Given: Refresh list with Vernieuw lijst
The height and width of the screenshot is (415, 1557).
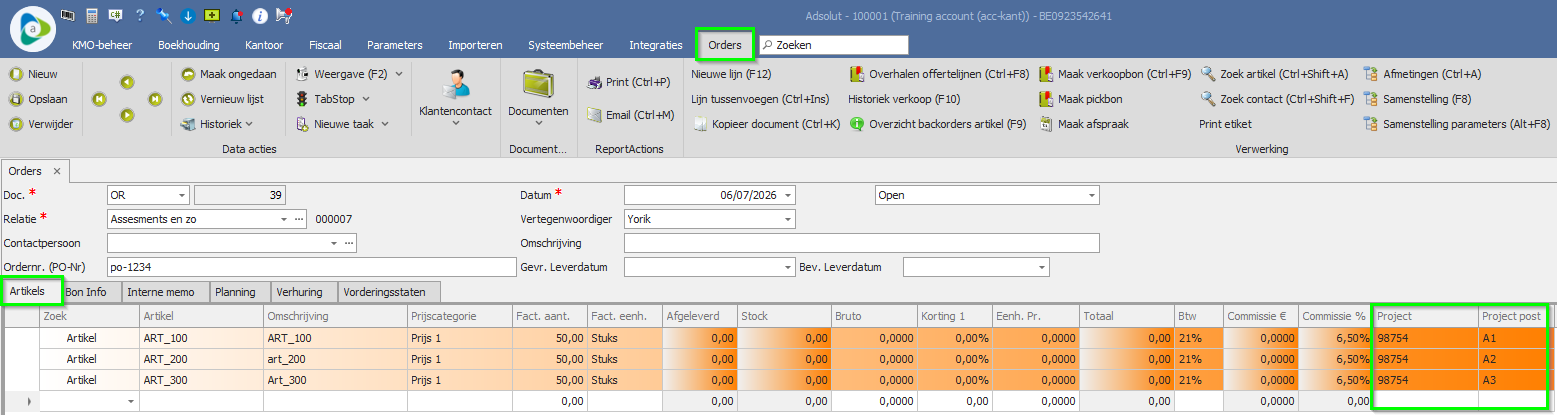Looking at the screenshot, I should [222, 99].
